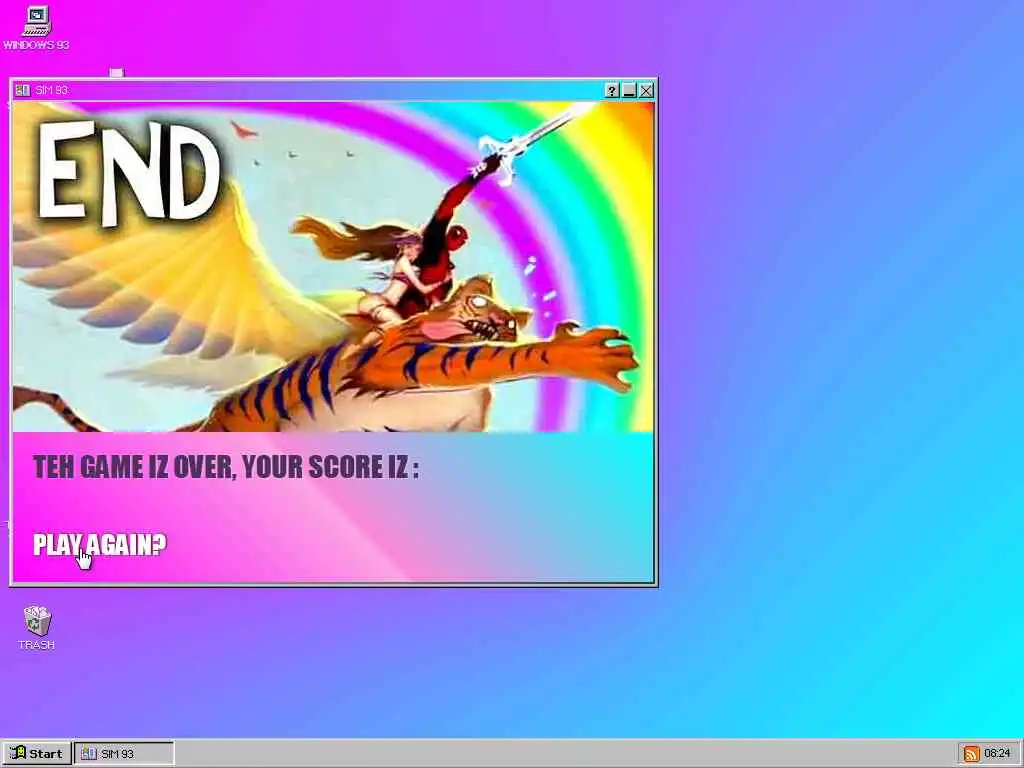Click the END title graphic
Image resolution: width=1024 pixels, height=768 pixels.
point(129,172)
